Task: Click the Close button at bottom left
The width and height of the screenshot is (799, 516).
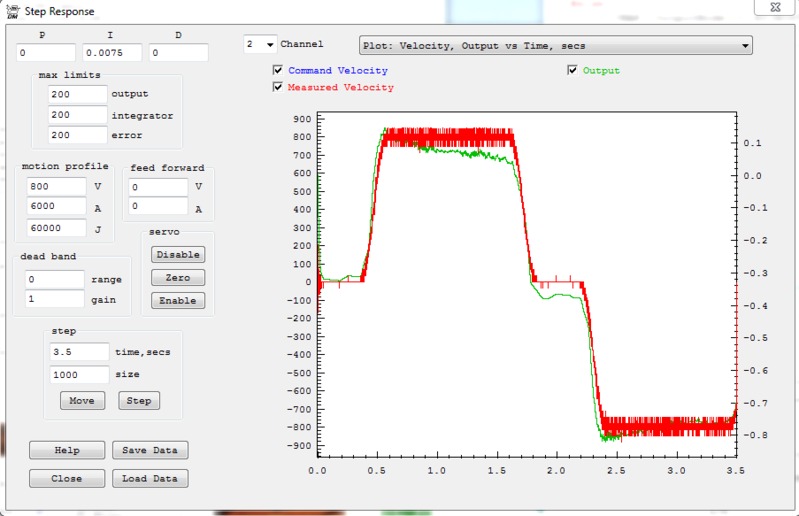Action: pos(67,479)
